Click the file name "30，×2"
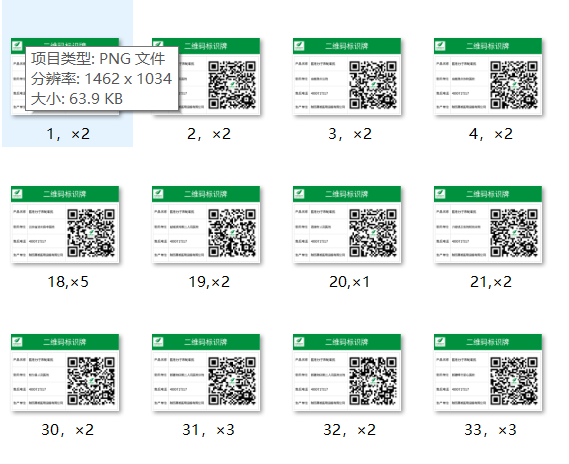This screenshot has width=569, height=464. pyautogui.click(x=67, y=430)
